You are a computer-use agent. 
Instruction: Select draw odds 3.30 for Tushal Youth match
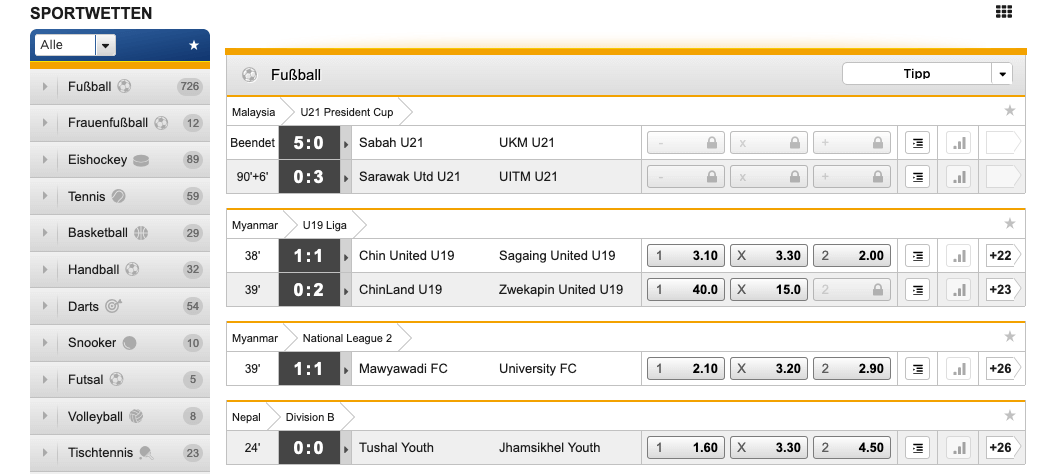[x=769, y=447]
